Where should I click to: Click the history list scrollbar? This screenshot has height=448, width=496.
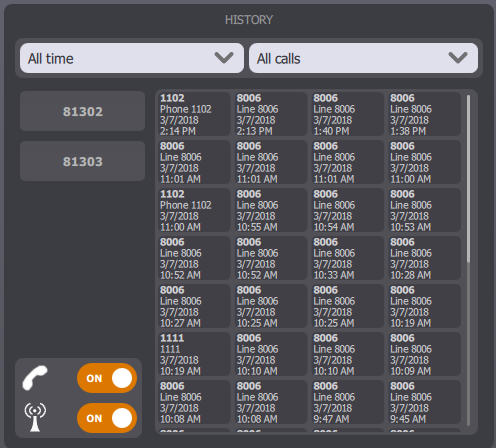[x=468, y=178]
